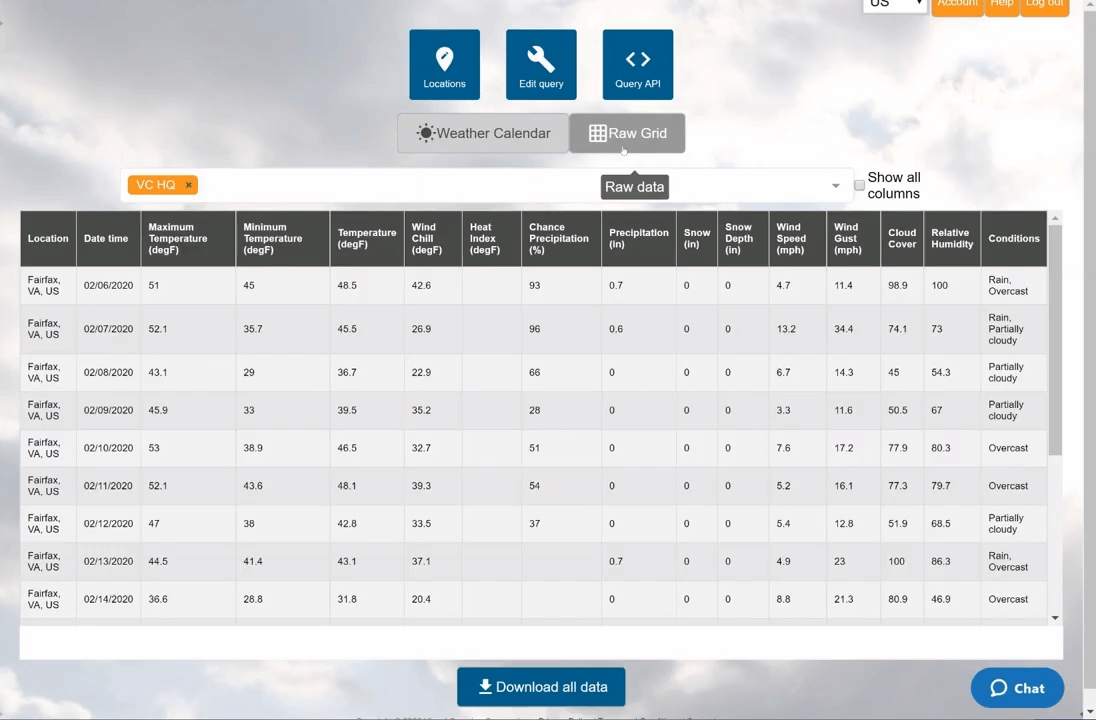Click the Edit query wrench icon
1096x720 pixels.
[541, 60]
